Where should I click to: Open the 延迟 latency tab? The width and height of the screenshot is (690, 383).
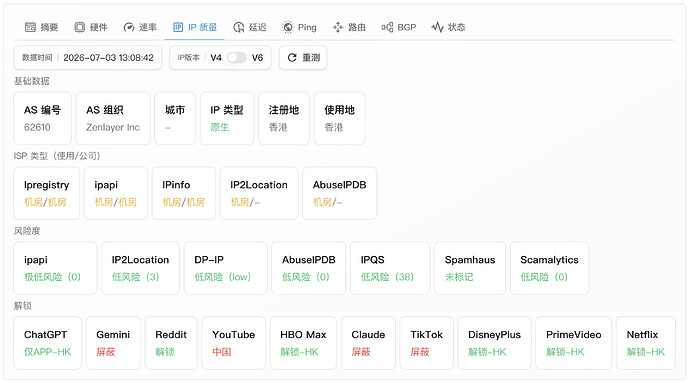pos(250,27)
